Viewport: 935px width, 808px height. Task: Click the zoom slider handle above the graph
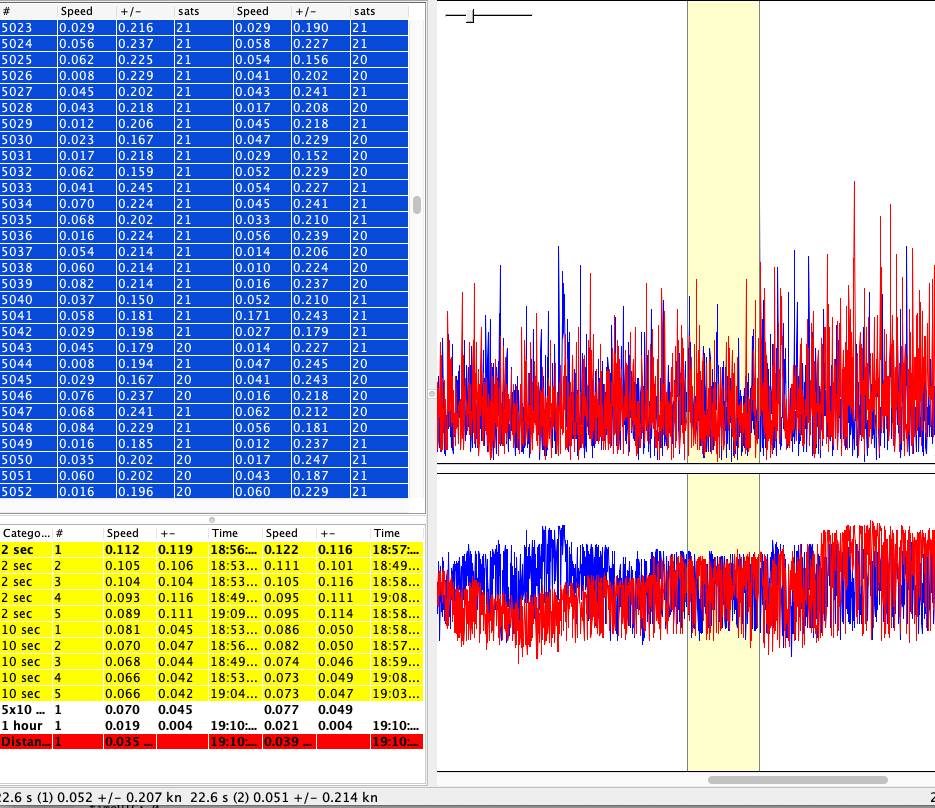tap(470, 15)
